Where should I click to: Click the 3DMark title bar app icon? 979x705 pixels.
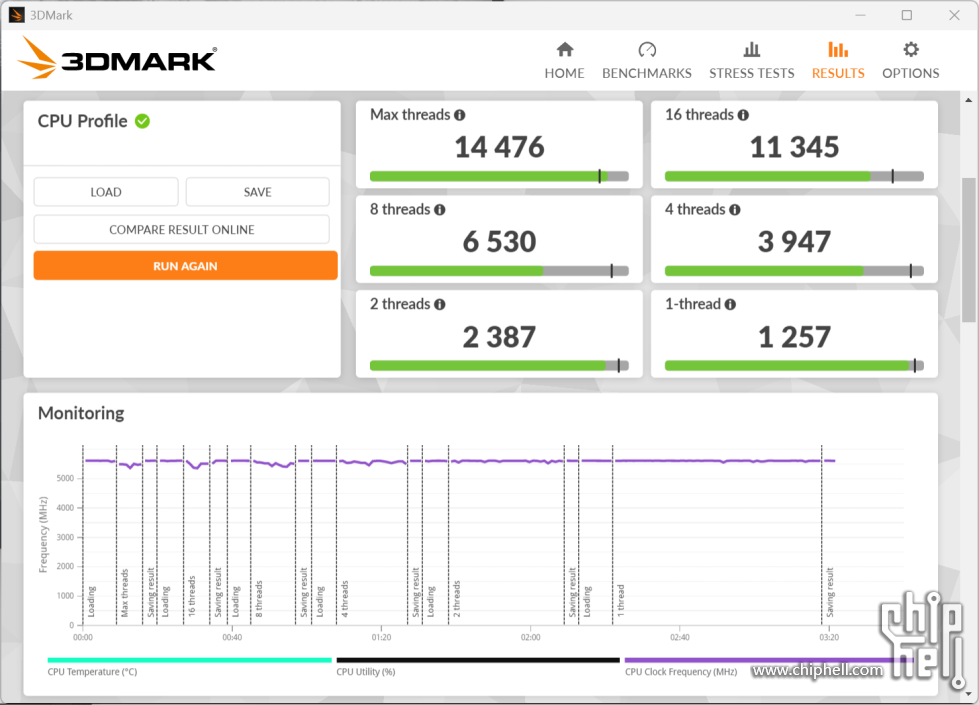[17, 15]
